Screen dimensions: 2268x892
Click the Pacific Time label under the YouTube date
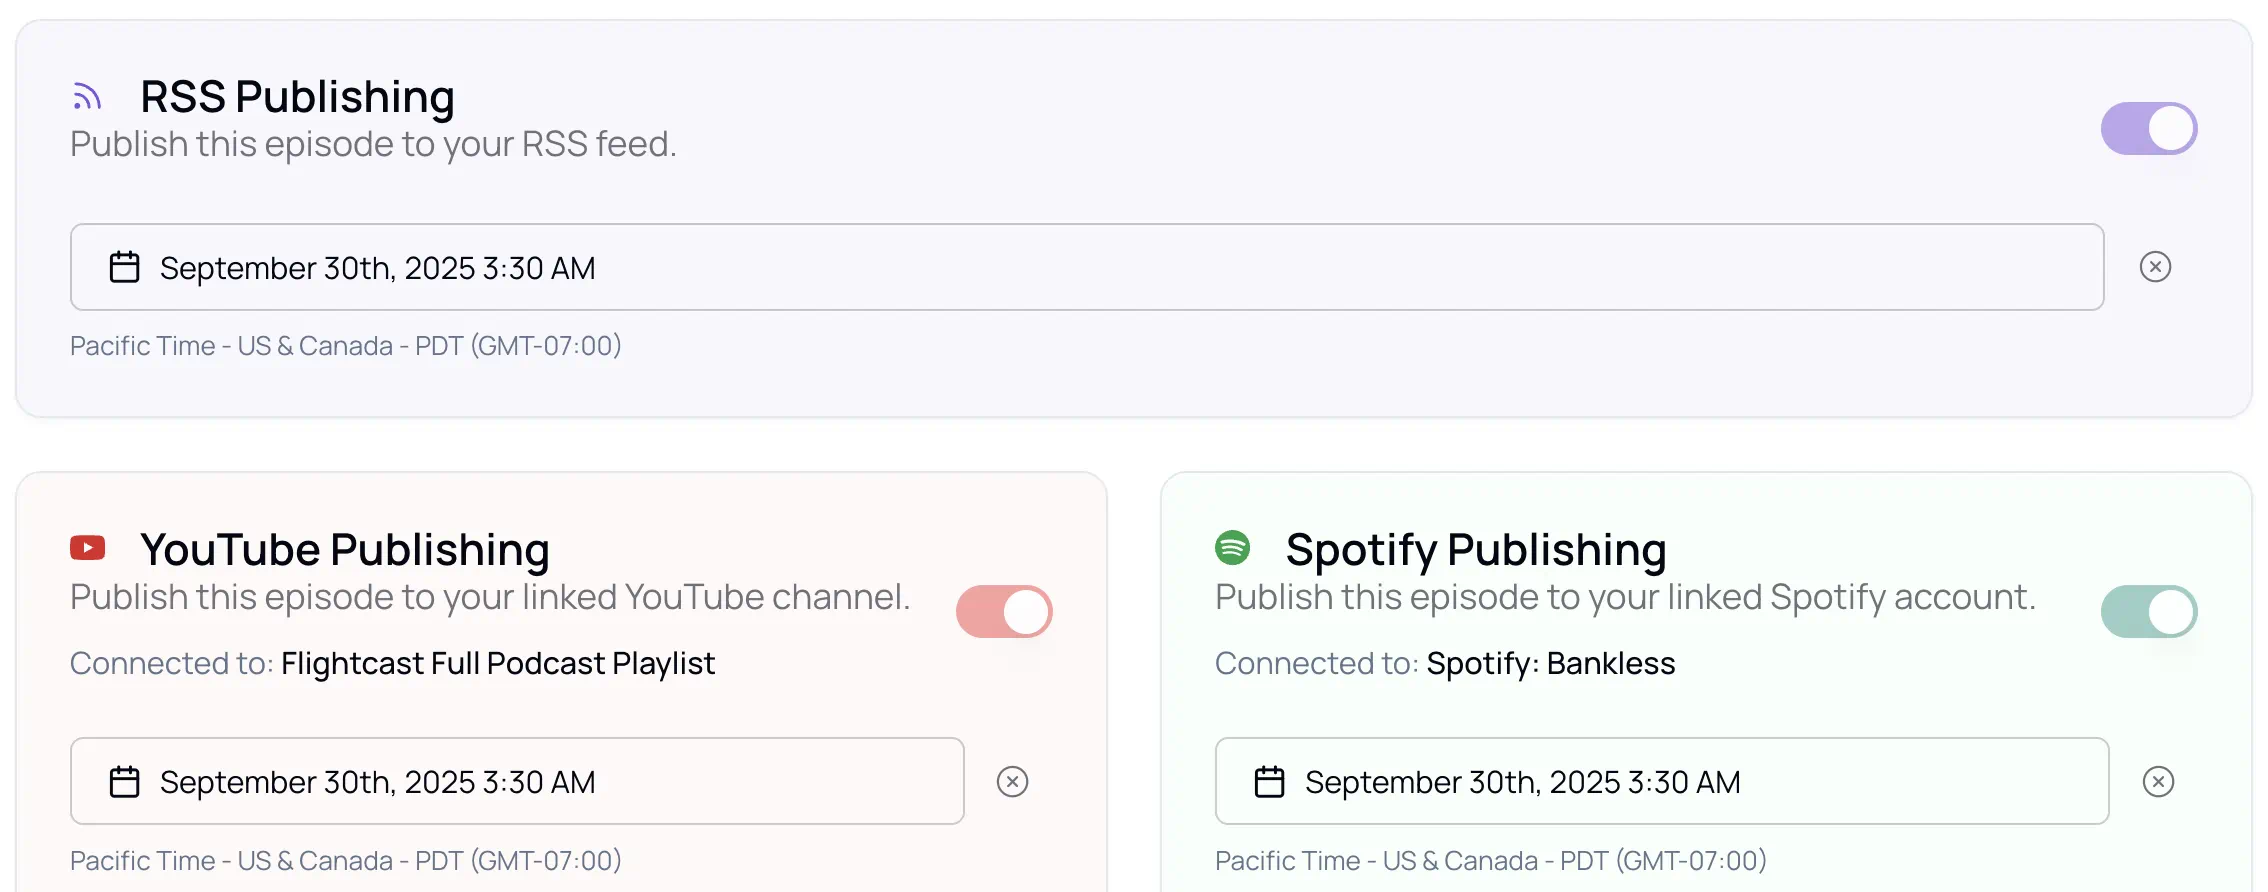(345, 861)
